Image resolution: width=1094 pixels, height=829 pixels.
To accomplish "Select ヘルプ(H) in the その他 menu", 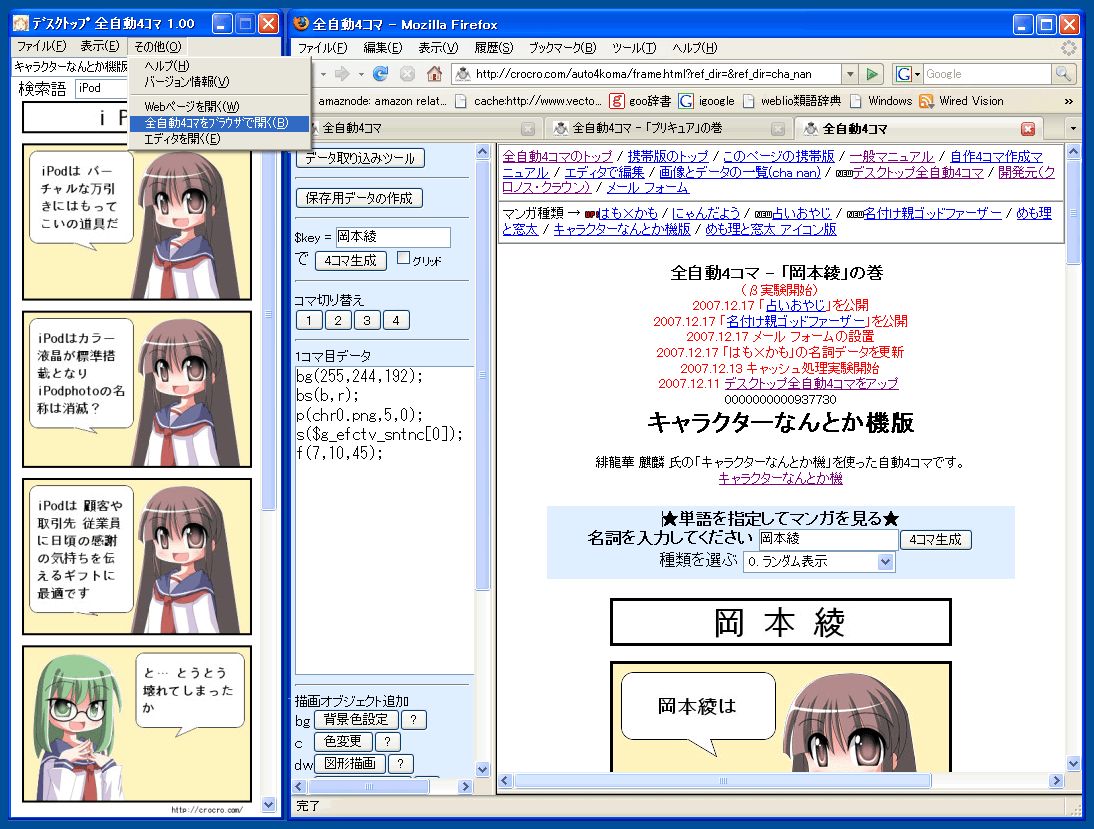I will pyautogui.click(x=219, y=66).
